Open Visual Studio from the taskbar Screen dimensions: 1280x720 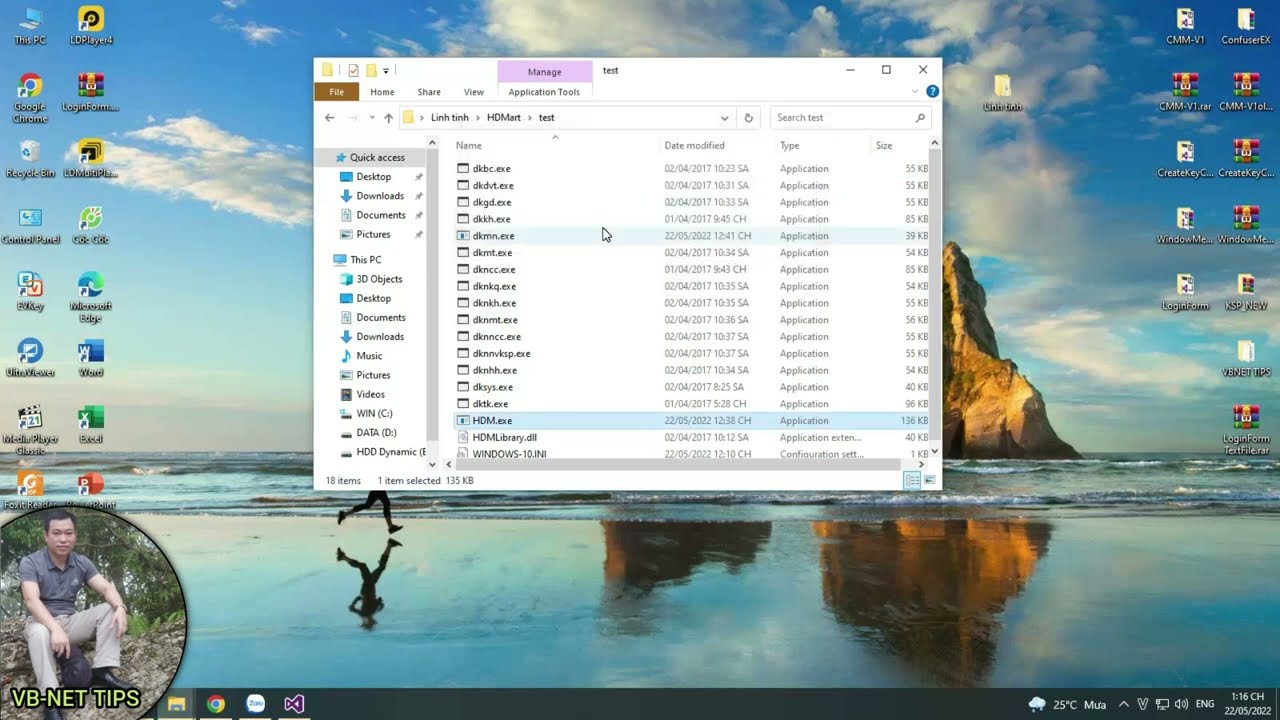pos(294,704)
